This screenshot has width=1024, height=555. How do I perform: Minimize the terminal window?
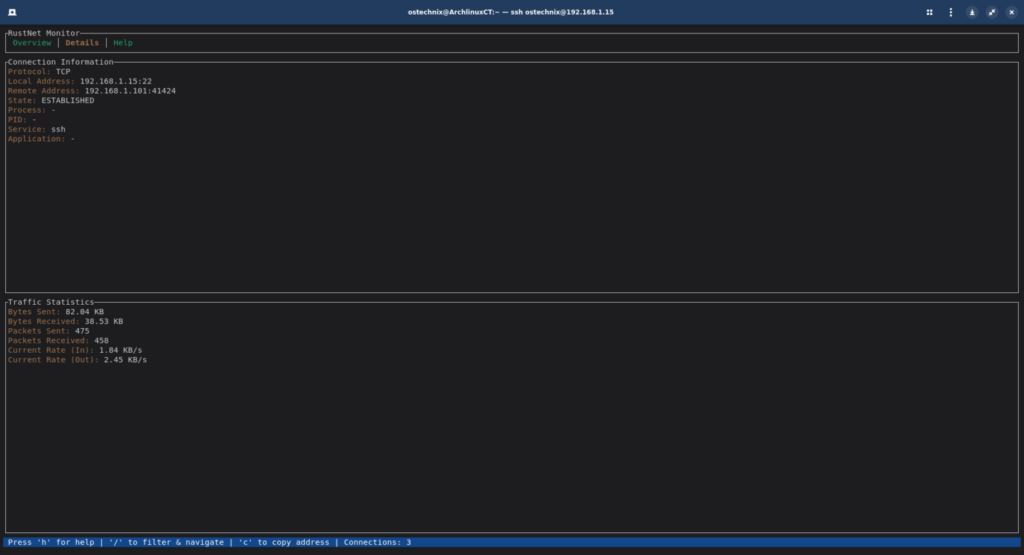pos(971,12)
